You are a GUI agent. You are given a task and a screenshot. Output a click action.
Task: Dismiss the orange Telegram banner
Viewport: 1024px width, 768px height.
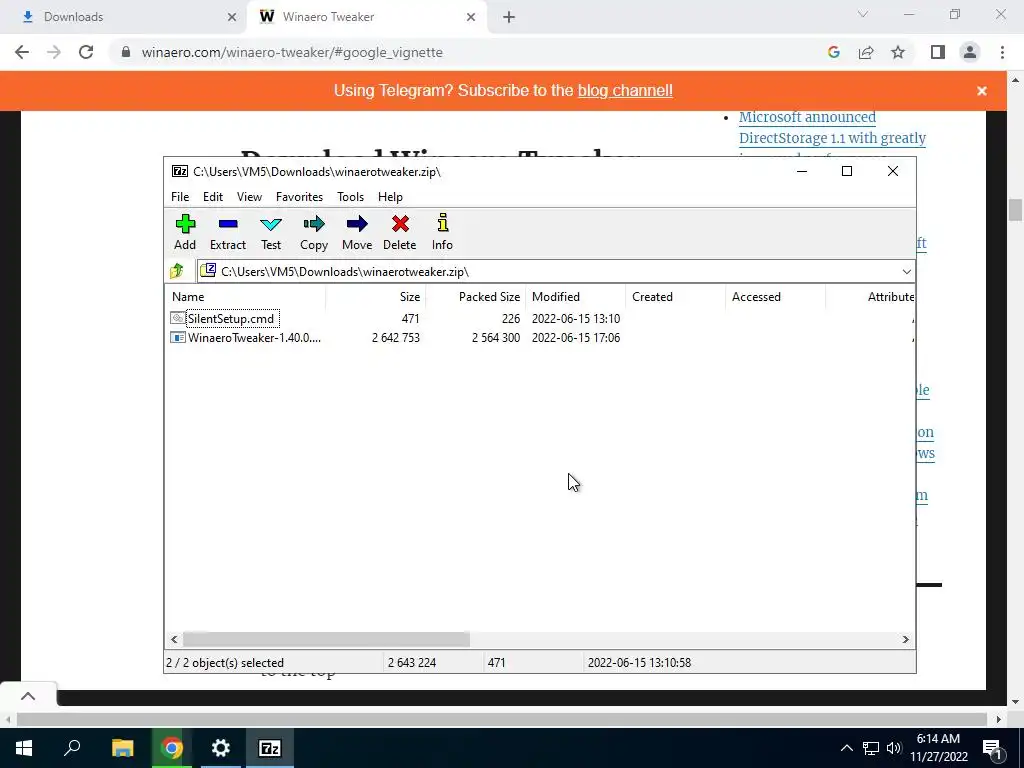tap(982, 91)
